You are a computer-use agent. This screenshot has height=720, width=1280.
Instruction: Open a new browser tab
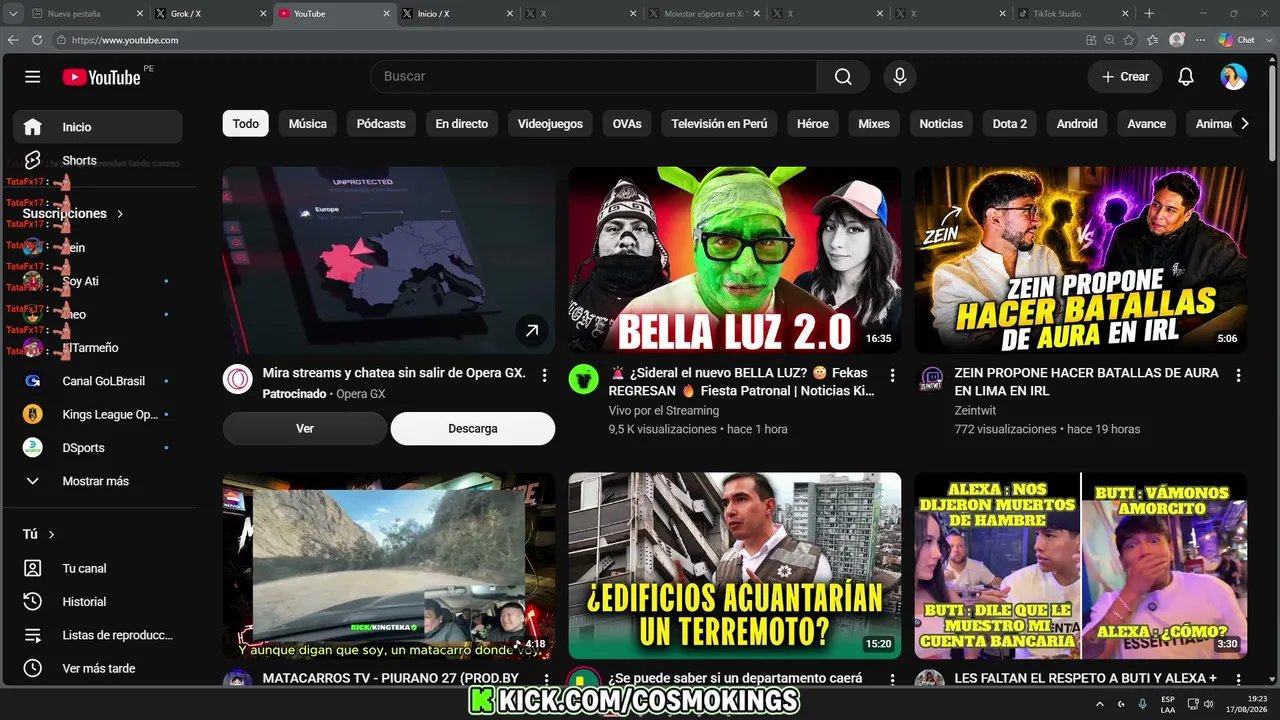pos(1149,14)
